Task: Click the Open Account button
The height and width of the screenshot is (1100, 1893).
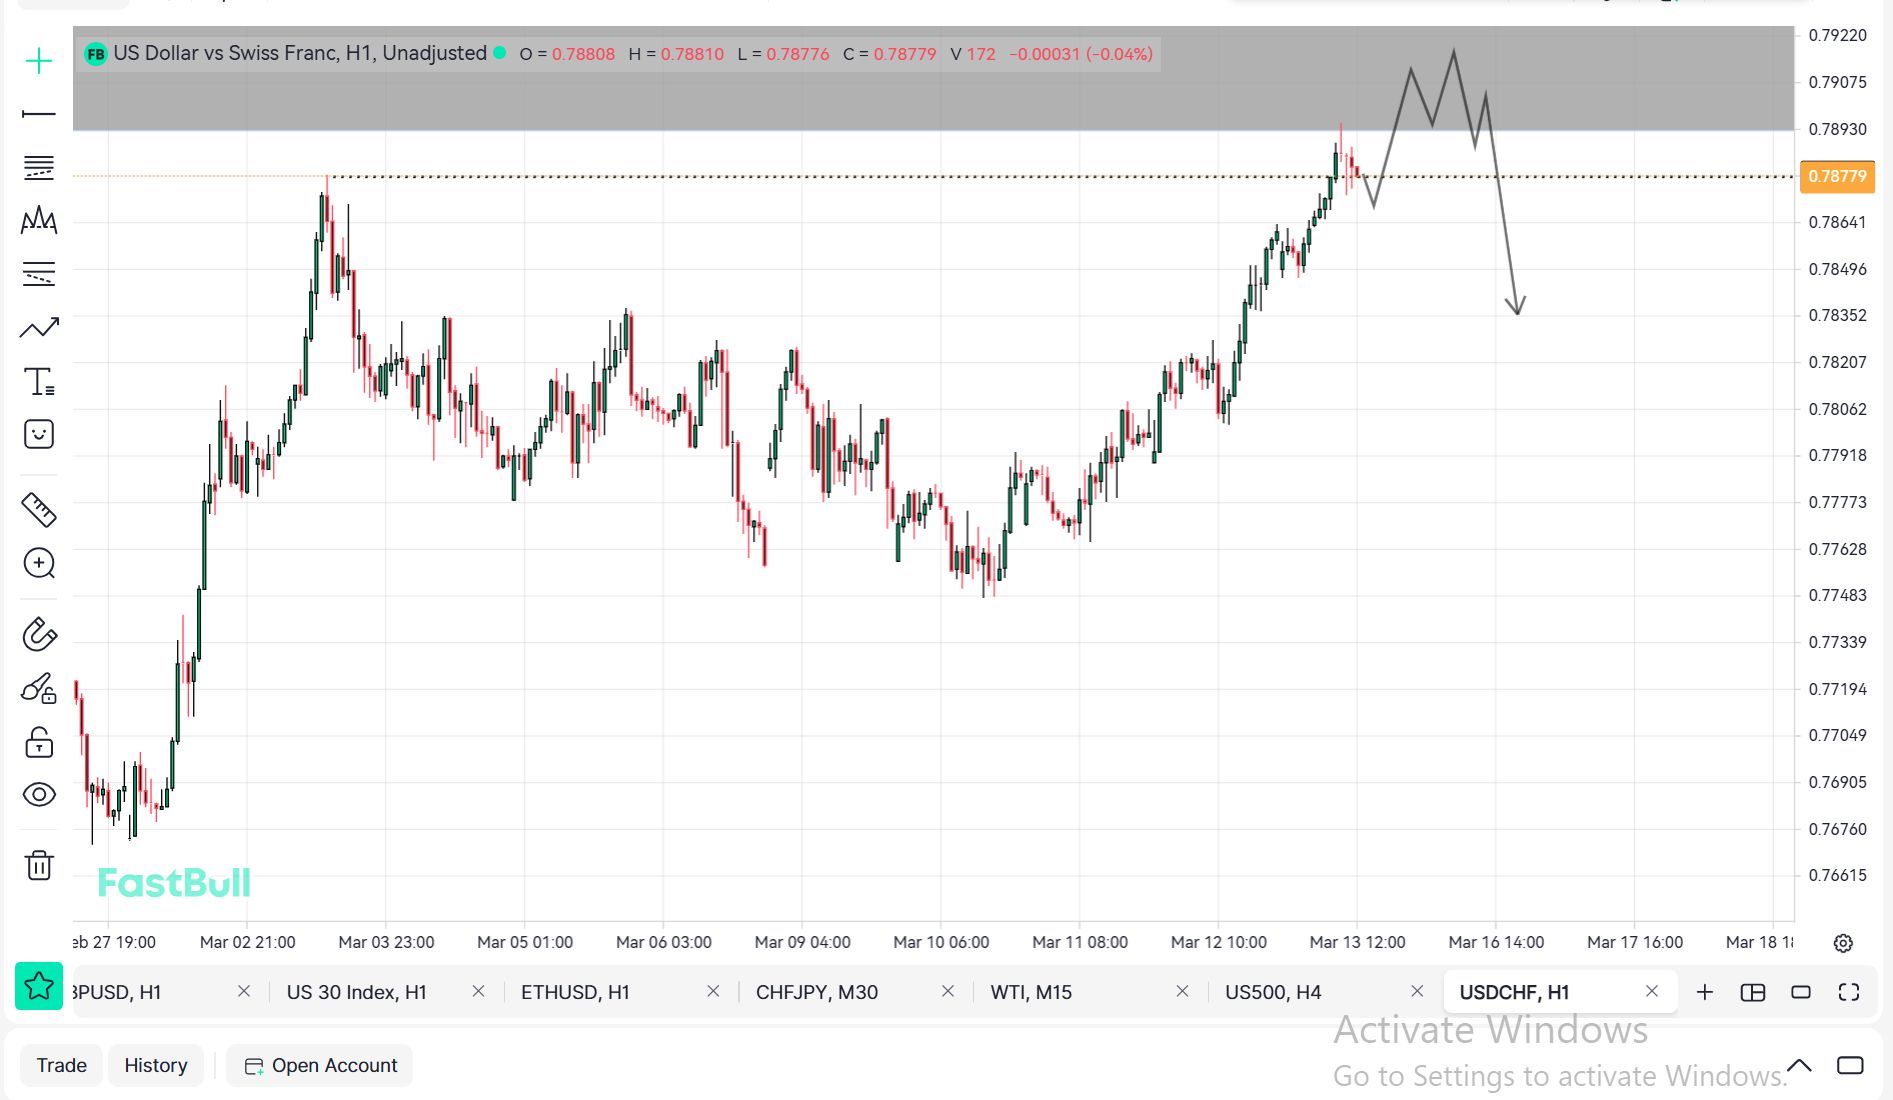Action: point(320,1065)
